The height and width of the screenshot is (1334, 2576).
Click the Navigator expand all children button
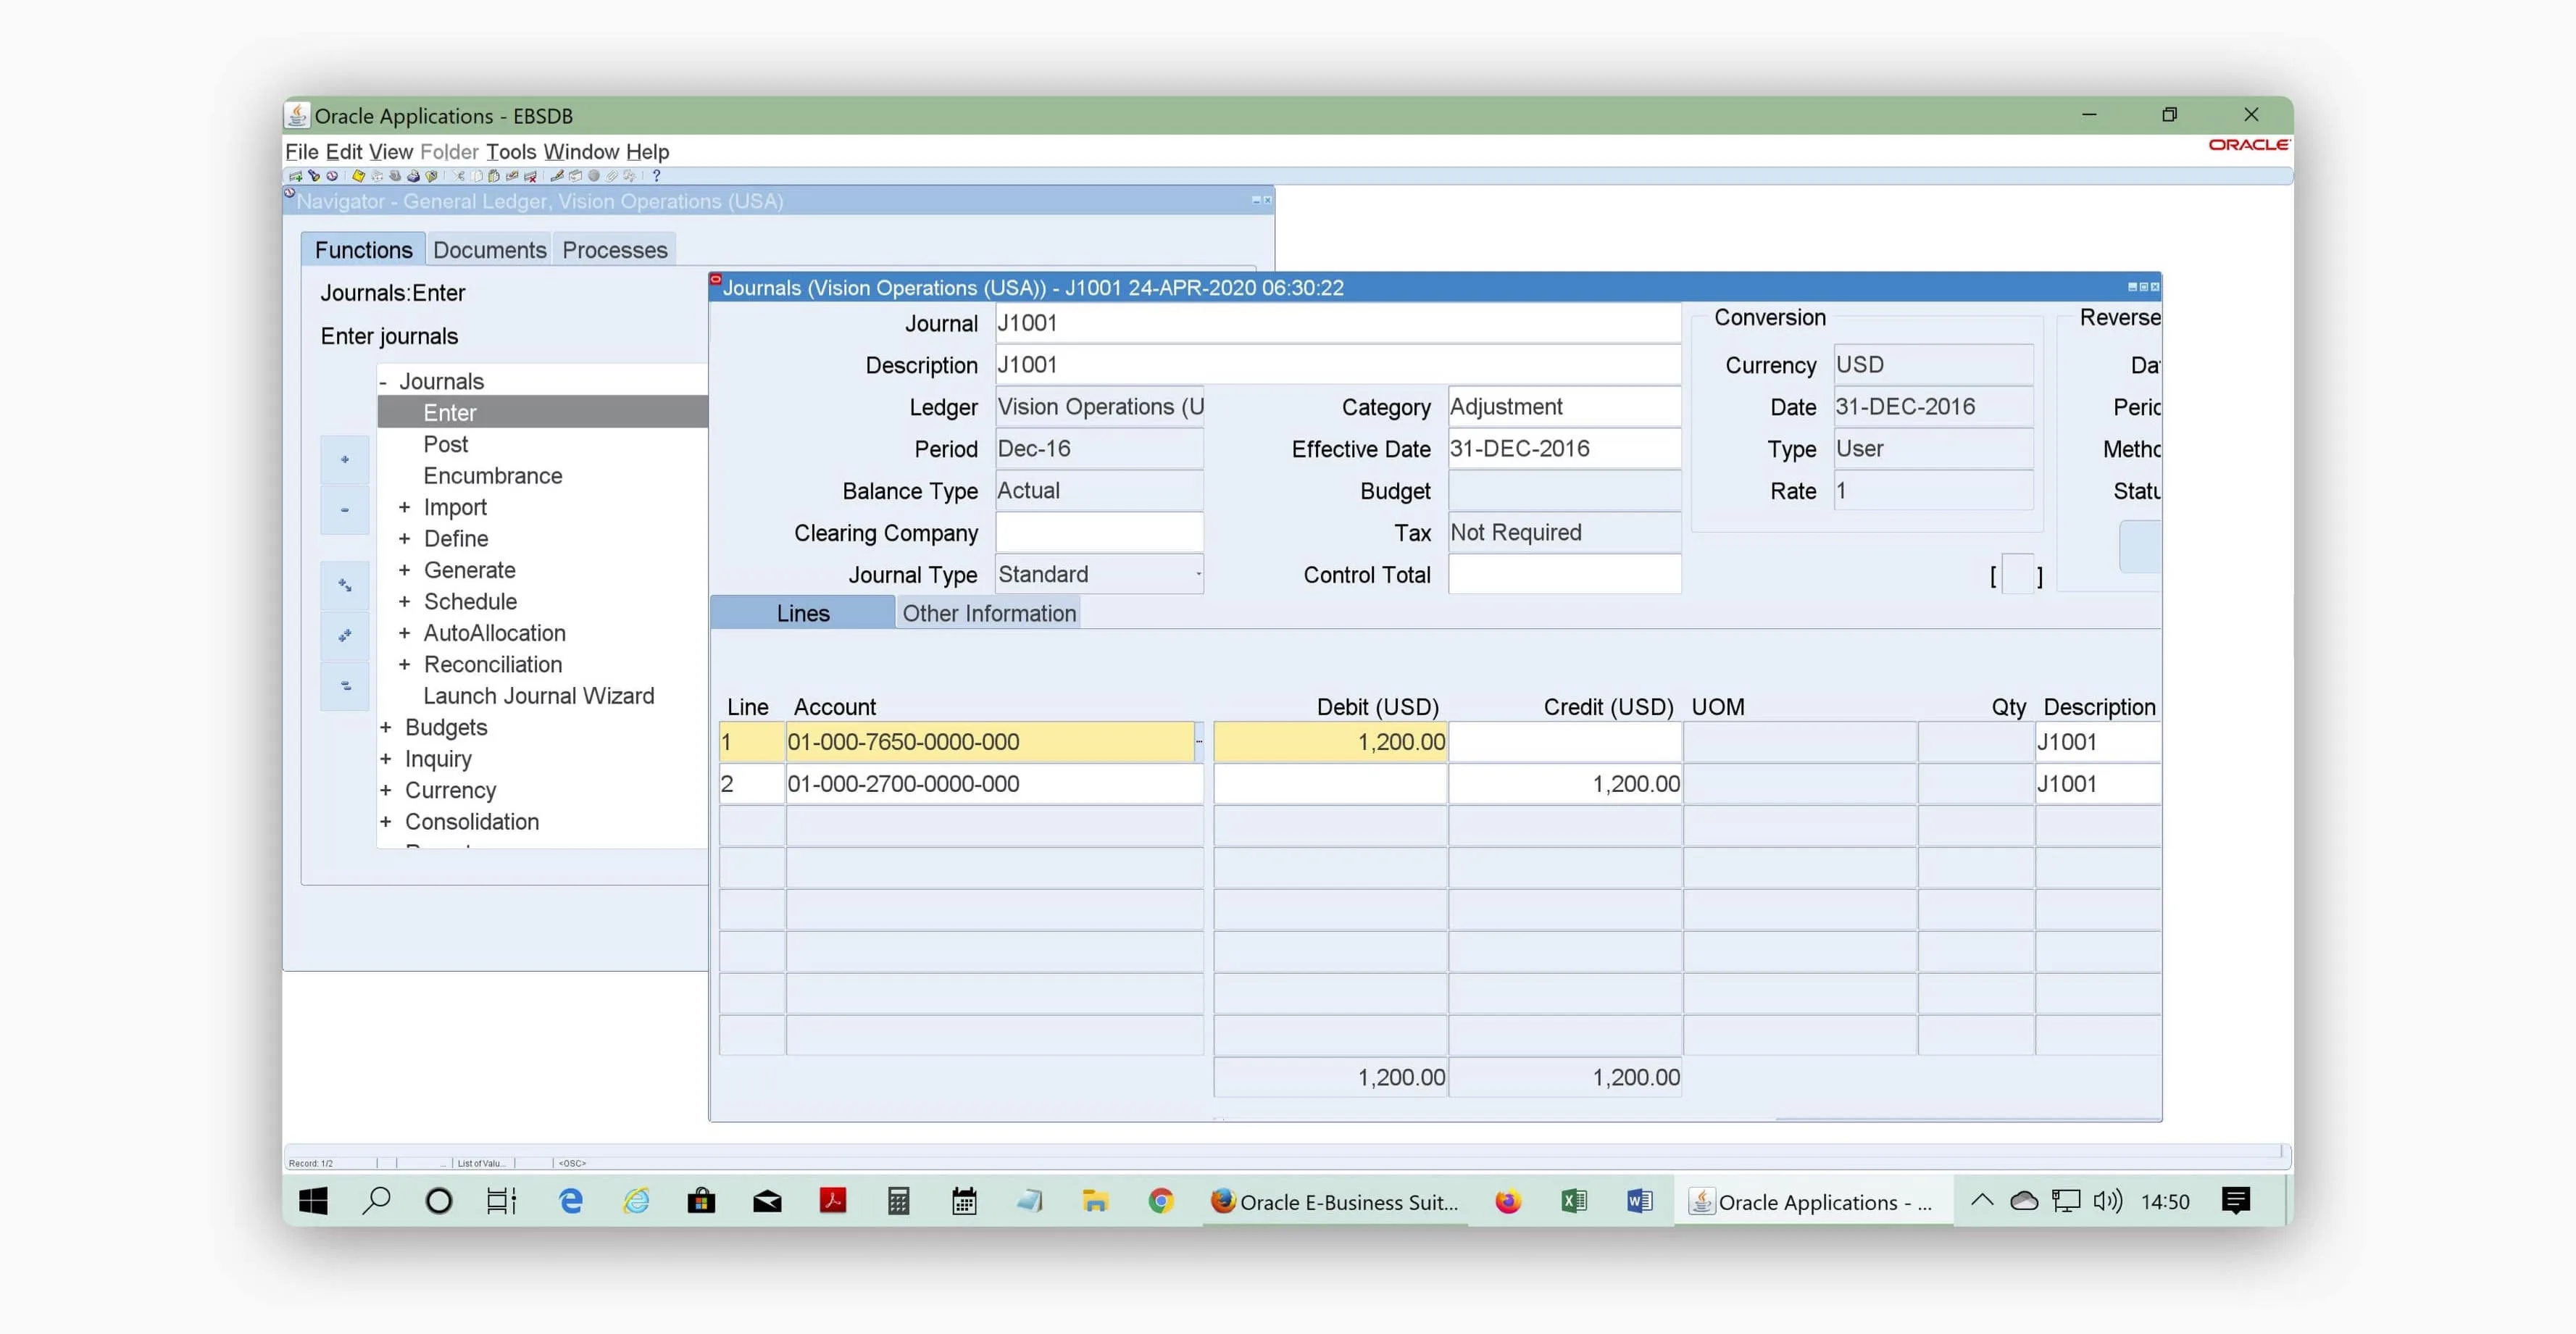(345, 585)
